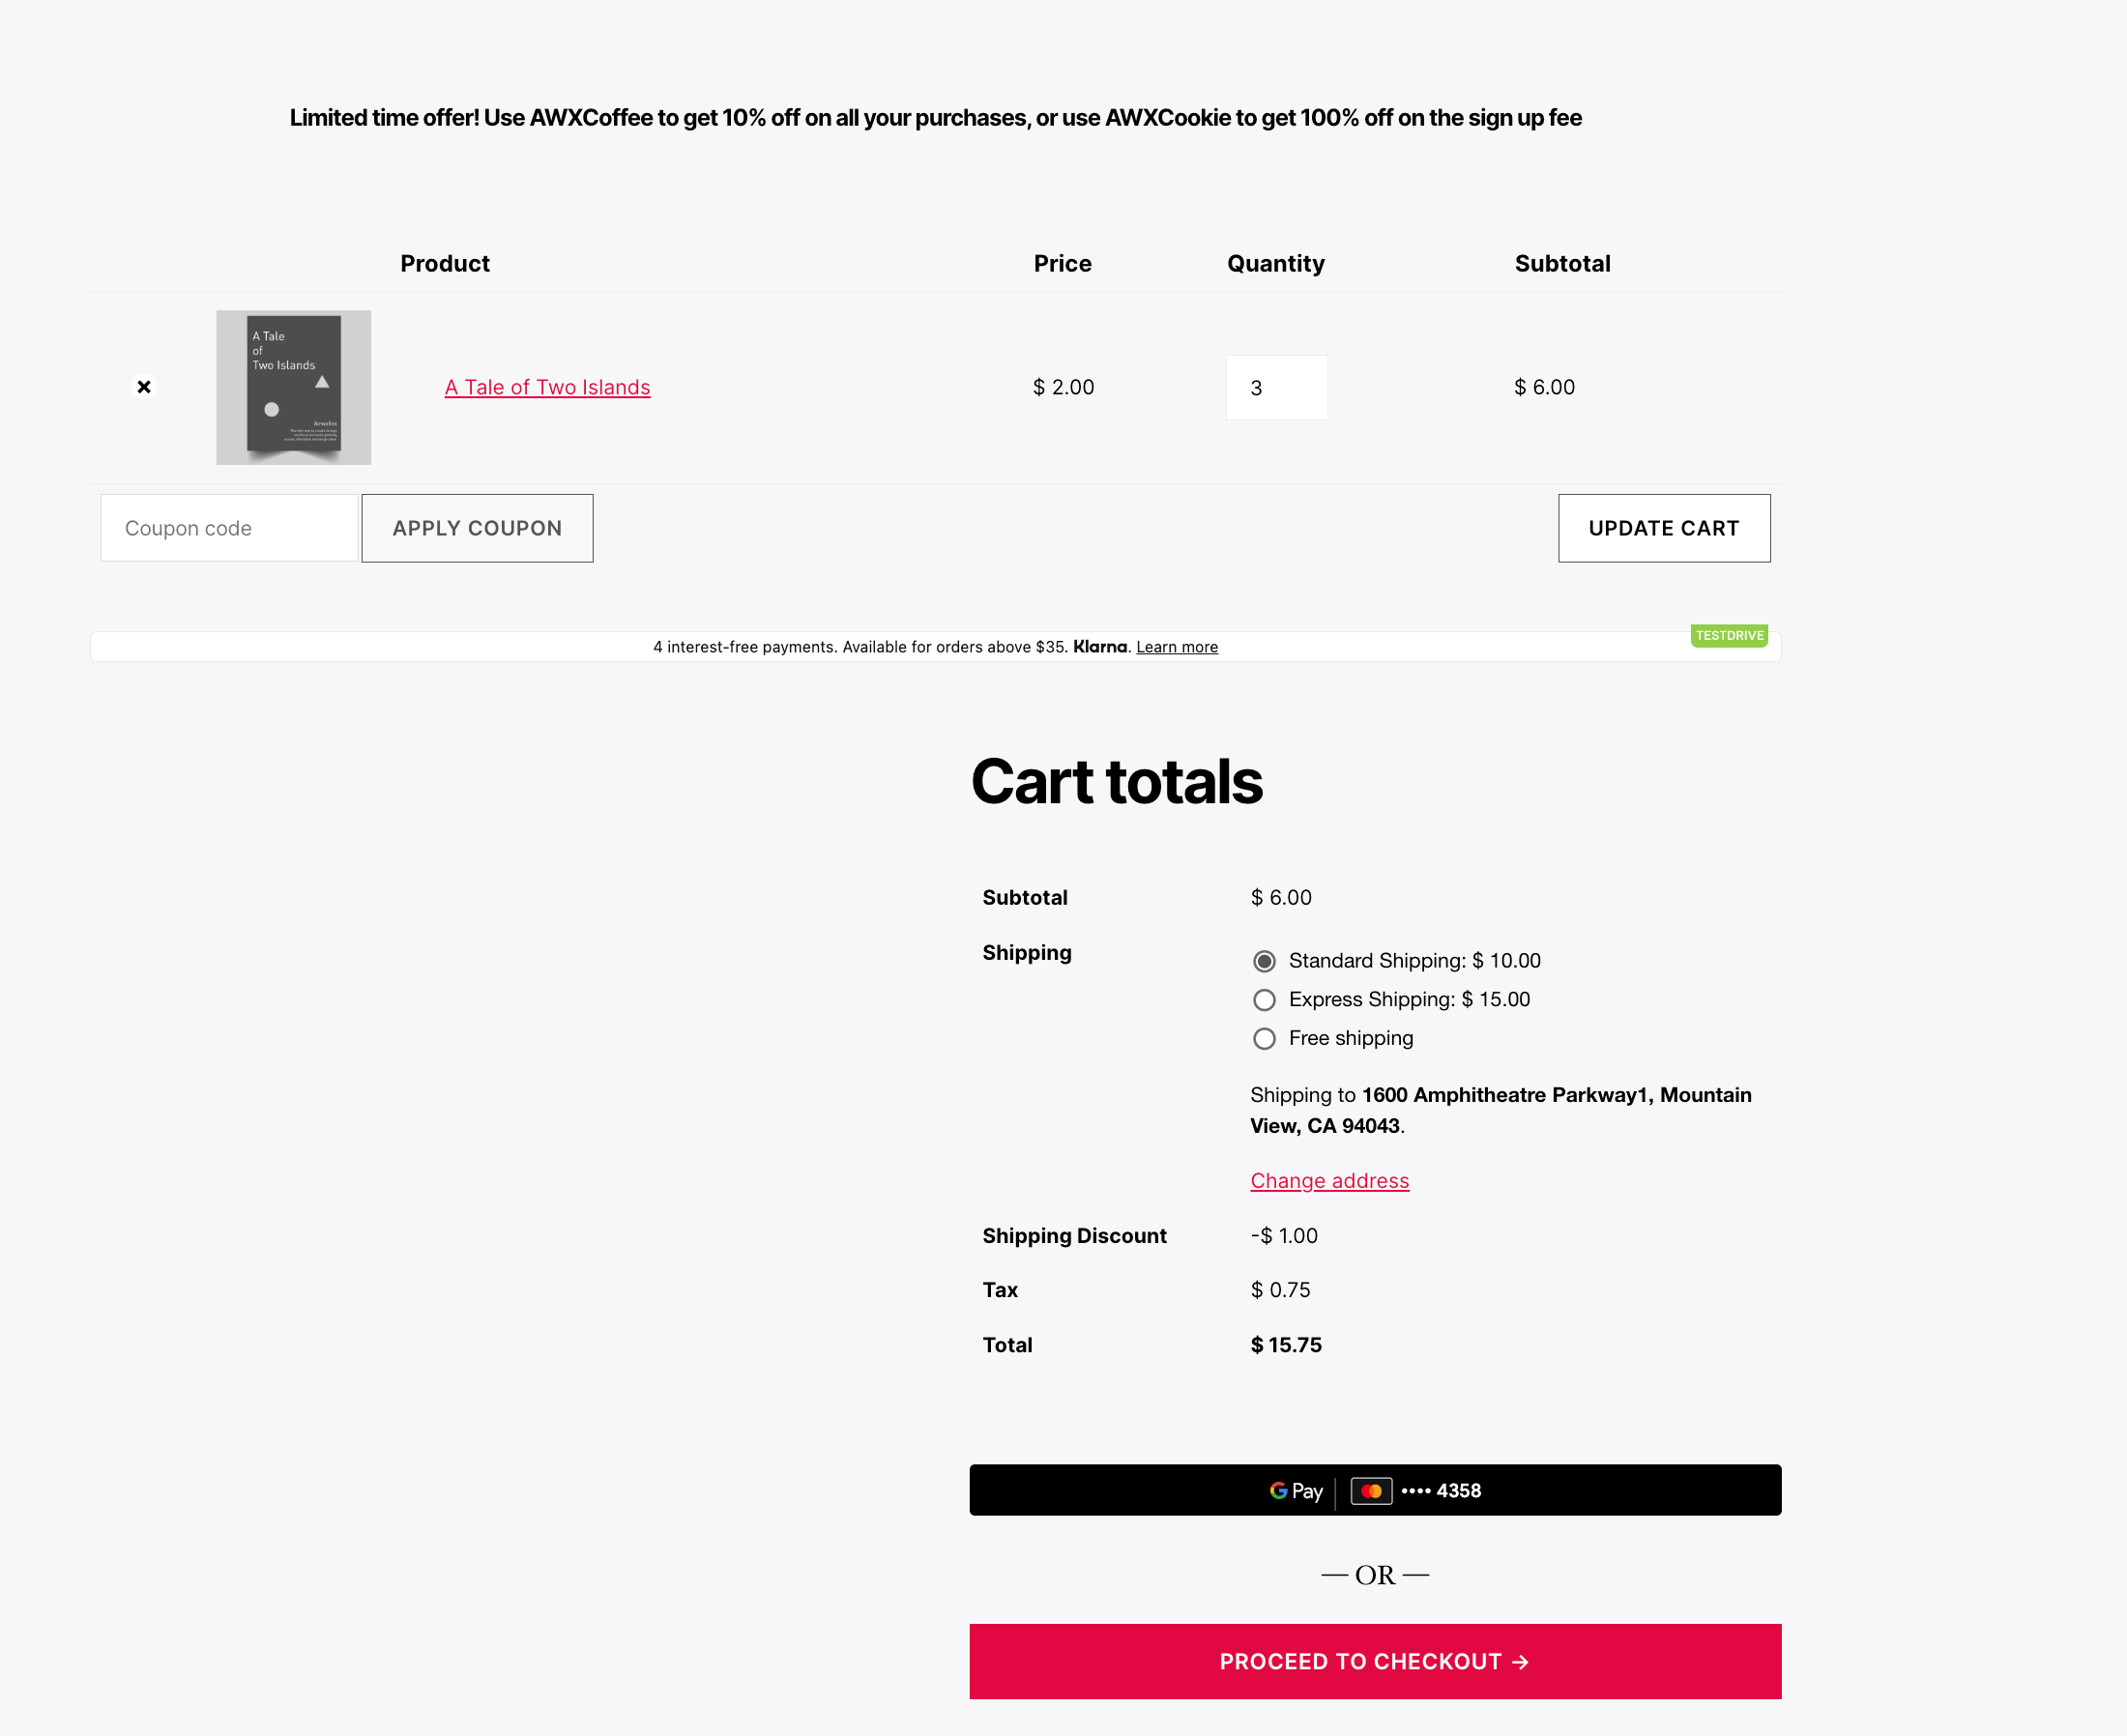Click the Klarna brand logo text
This screenshot has width=2127, height=1736.
coord(1099,647)
